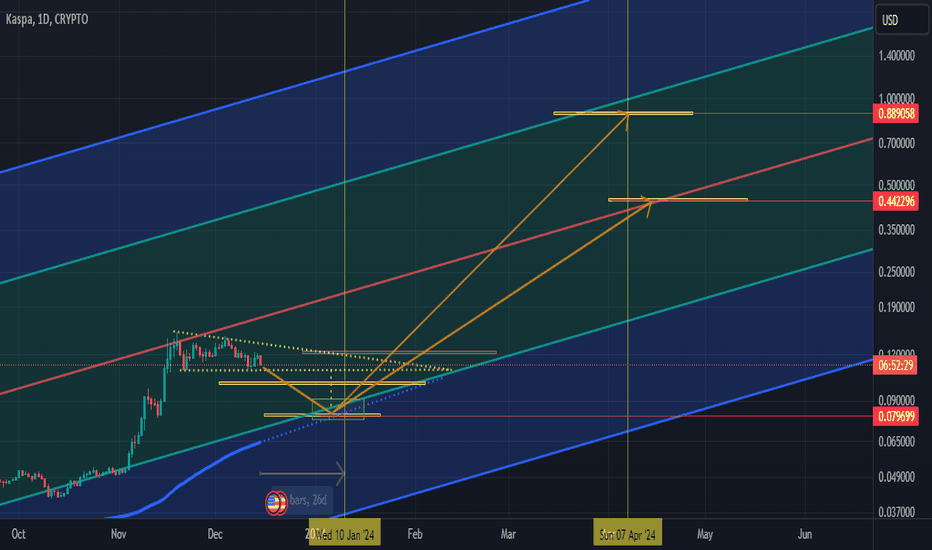Screen dimensions: 932x550
Task: Click the Jun label on time axis
Action: [x=804, y=534]
